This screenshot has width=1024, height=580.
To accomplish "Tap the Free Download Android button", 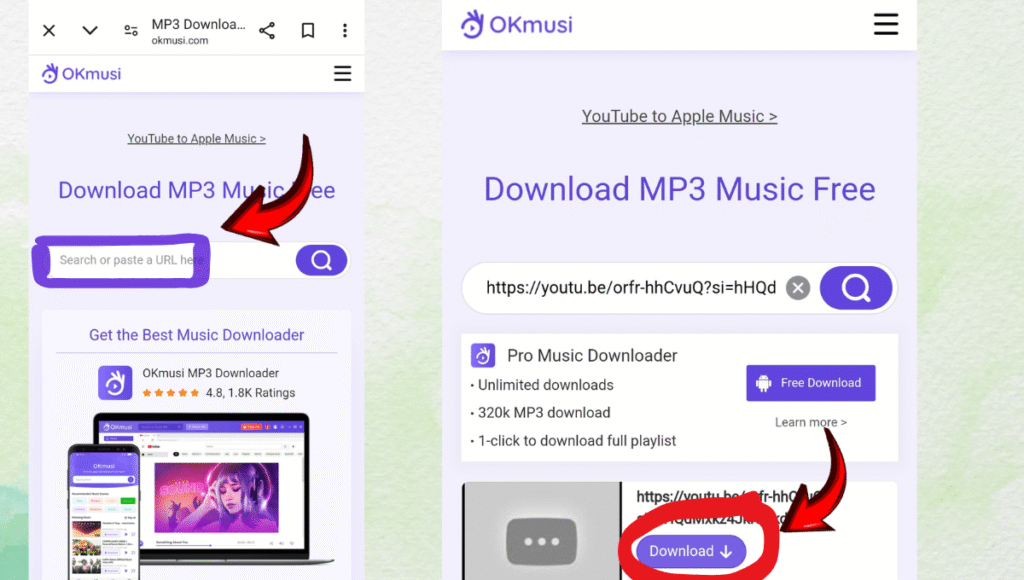I will pos(810,383).
